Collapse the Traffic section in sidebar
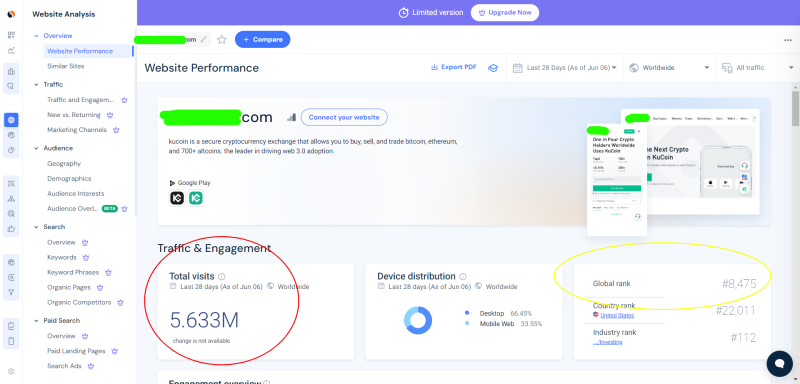 coord(36,85)
